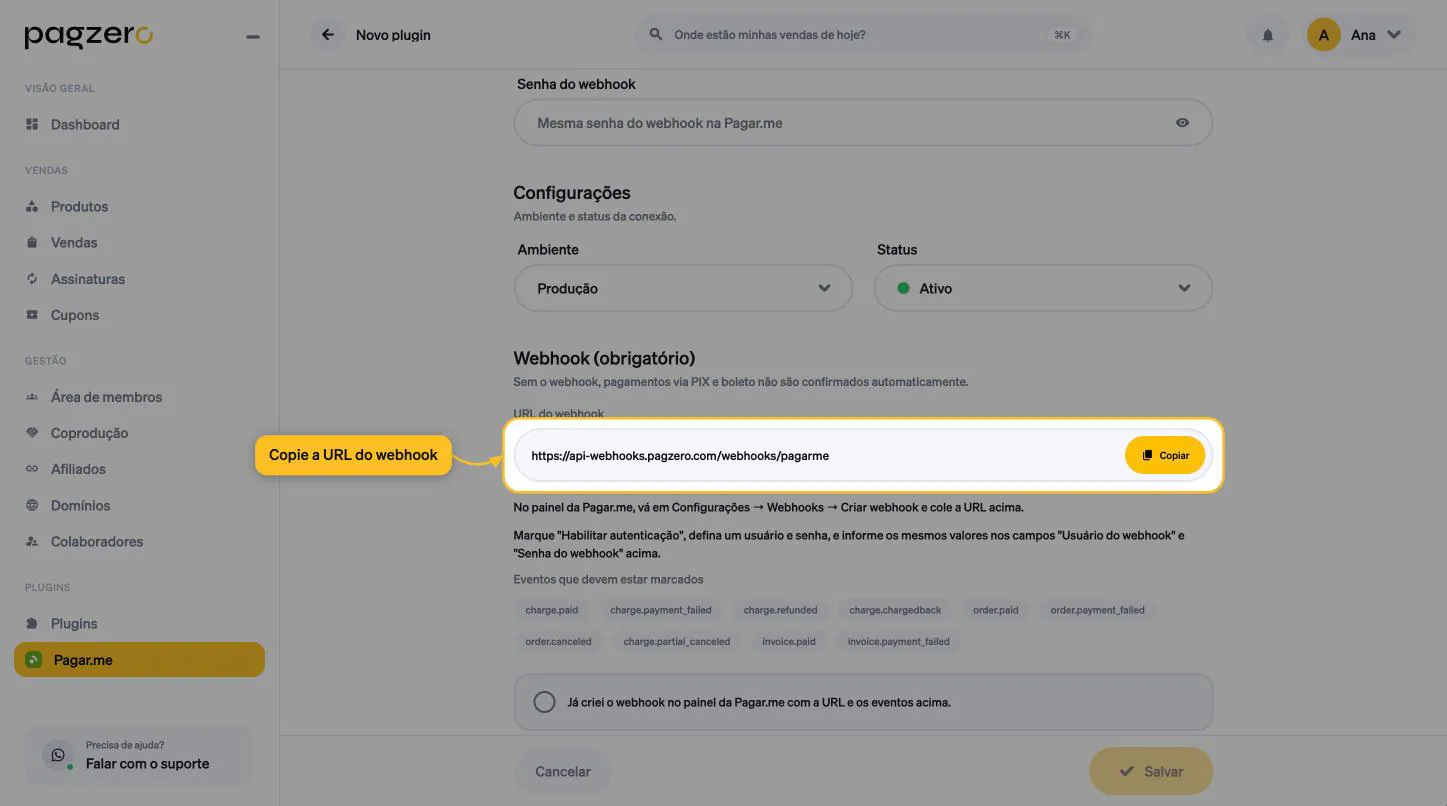Click the Coprodução diamond icon
This screenshot has width=1447, height=806.
pos(32,433)
